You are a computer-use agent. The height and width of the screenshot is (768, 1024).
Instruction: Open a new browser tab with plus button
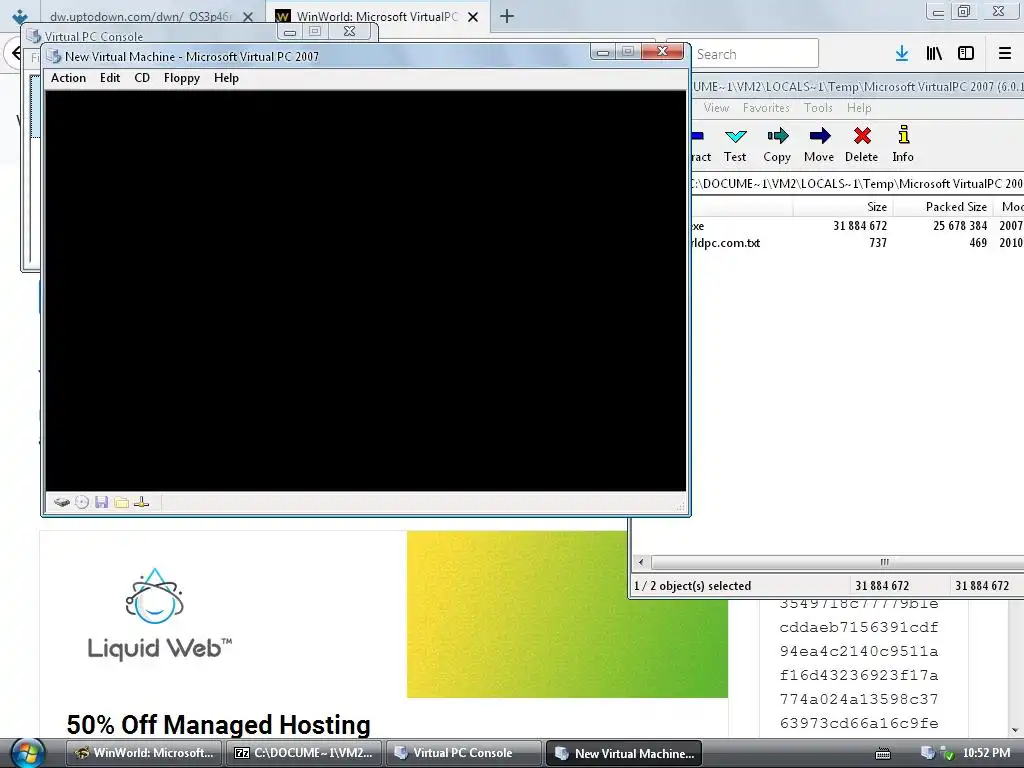click(507, 16)
